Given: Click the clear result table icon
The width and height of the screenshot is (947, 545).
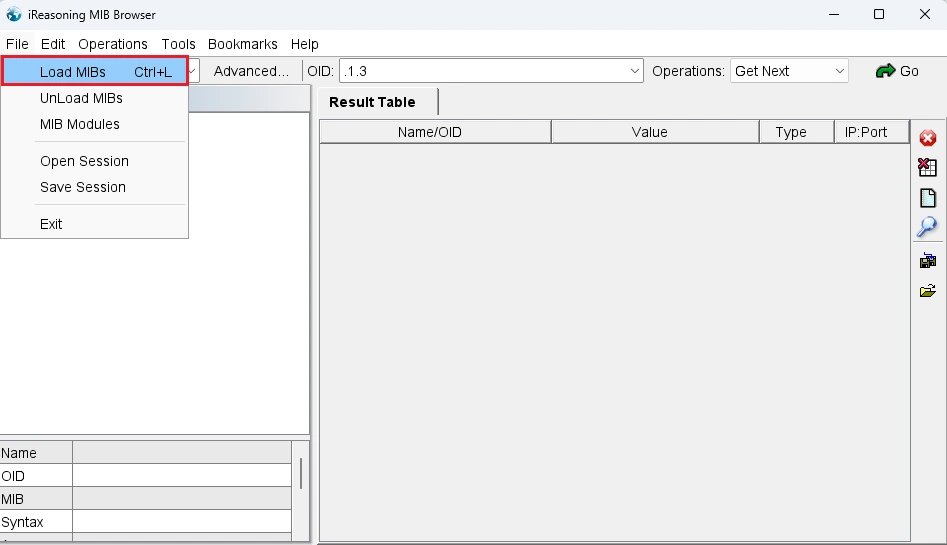Looking at the screenshot, I should click(x=928, y=167).
